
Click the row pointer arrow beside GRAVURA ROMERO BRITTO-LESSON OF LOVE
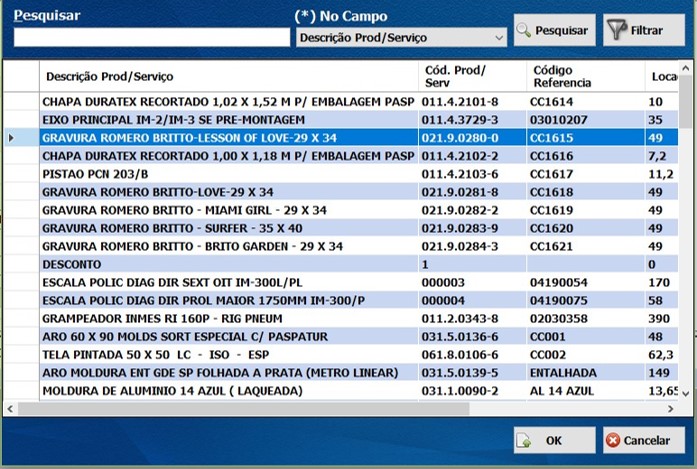pos(12,138)
